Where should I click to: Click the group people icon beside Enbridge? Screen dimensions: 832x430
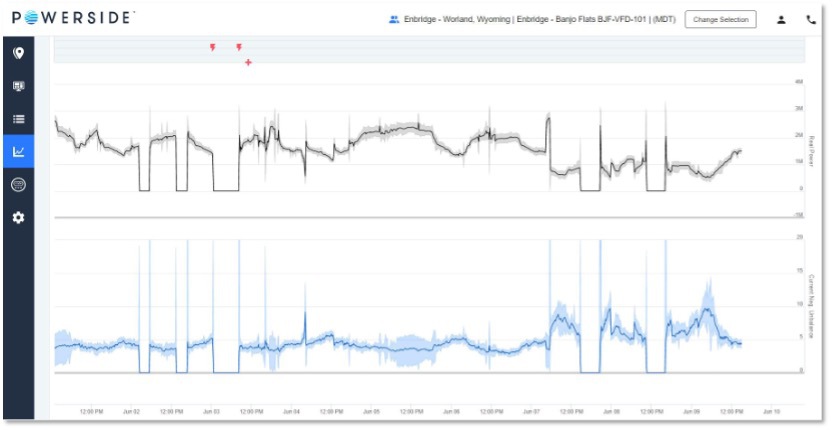[x=394, y=20]
